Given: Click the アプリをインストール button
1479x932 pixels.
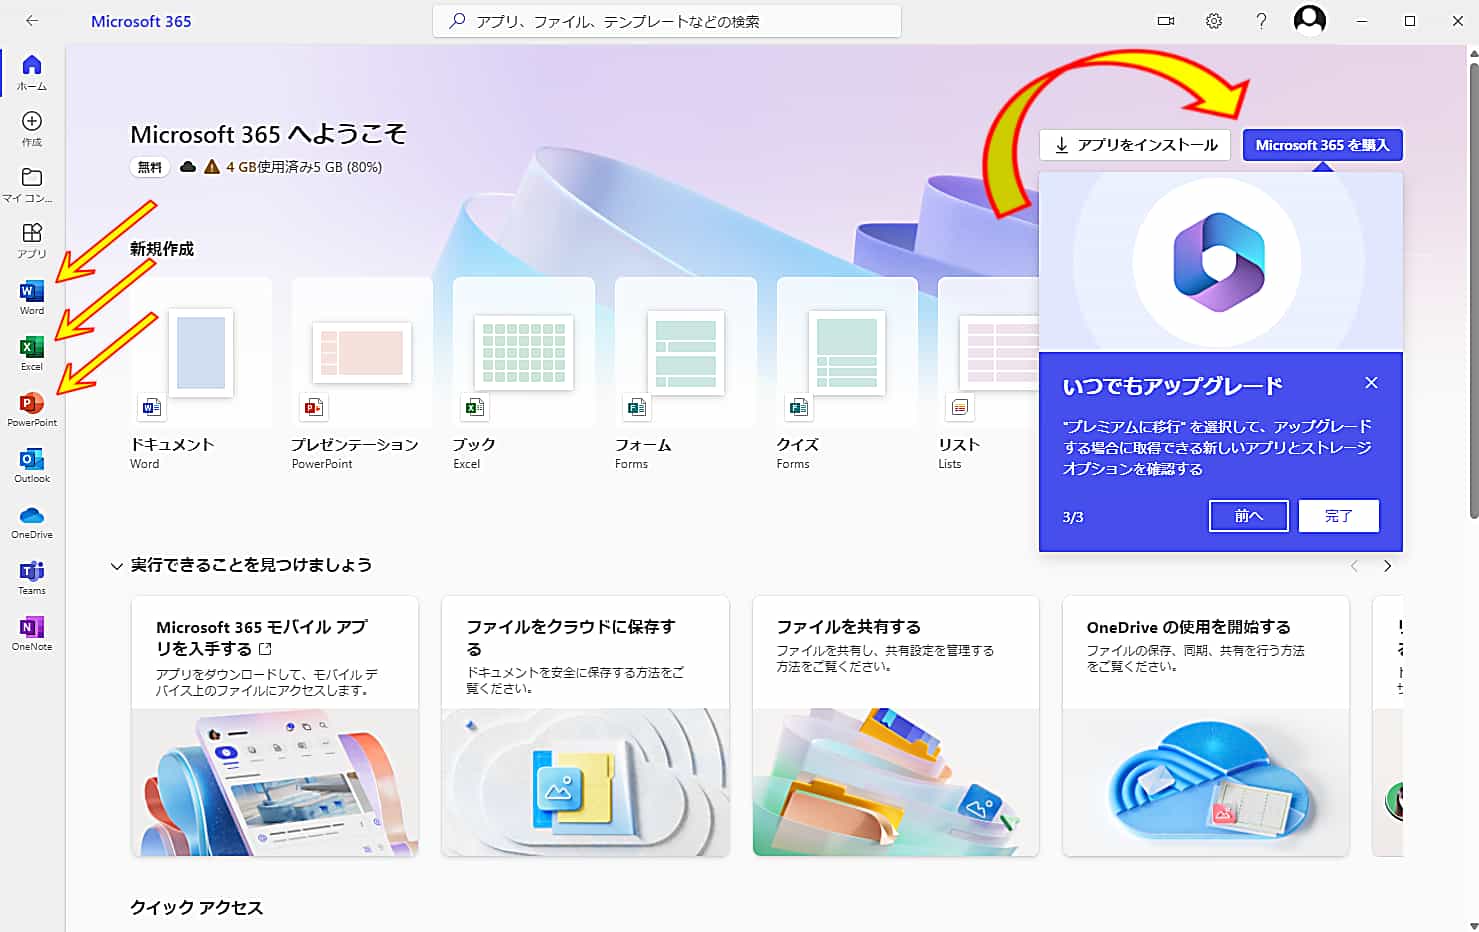Looking at the screenshot, I should [x=1134, y=144].
